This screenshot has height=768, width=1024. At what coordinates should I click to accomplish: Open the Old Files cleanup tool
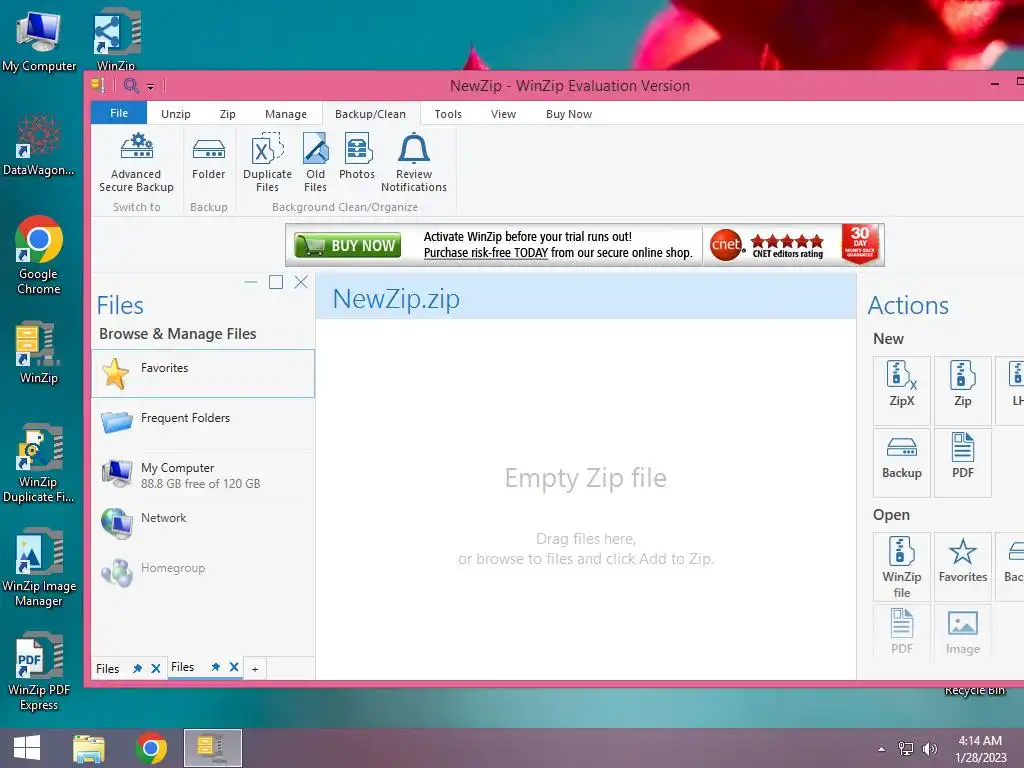(315, 163)
